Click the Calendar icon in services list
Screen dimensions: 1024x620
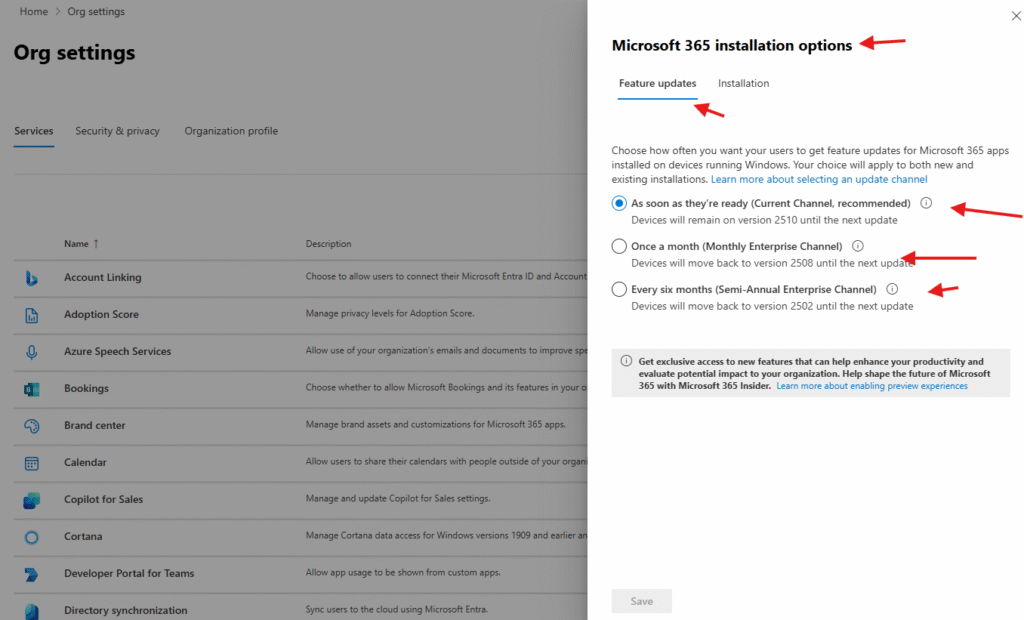coord(32,463)
